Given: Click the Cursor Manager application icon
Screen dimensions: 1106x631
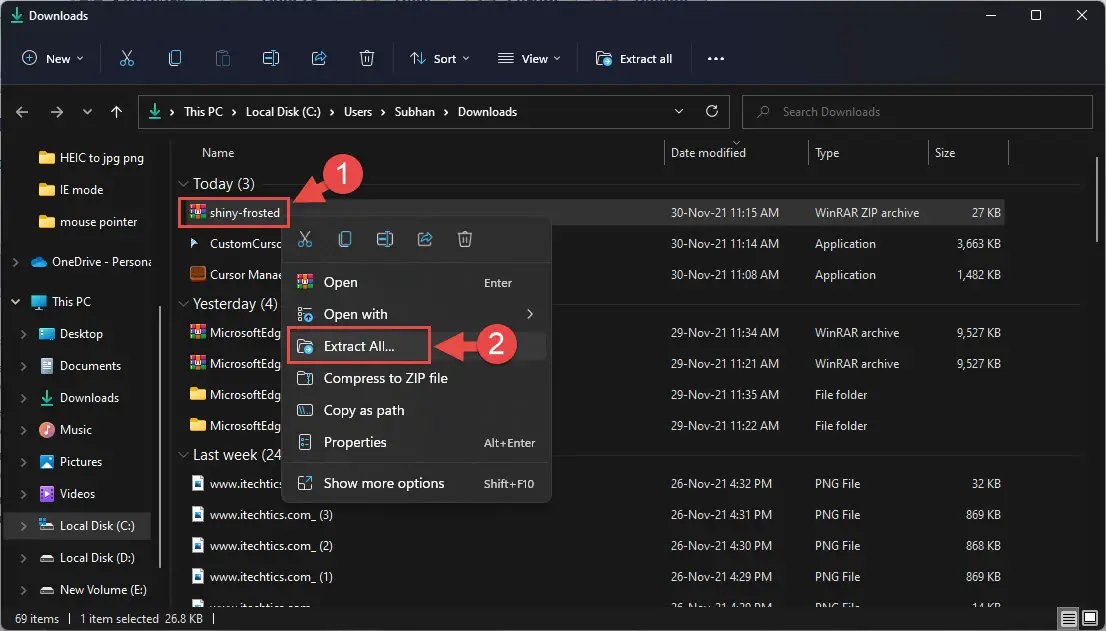Looking at the screenshot, I should pos(198,274).
